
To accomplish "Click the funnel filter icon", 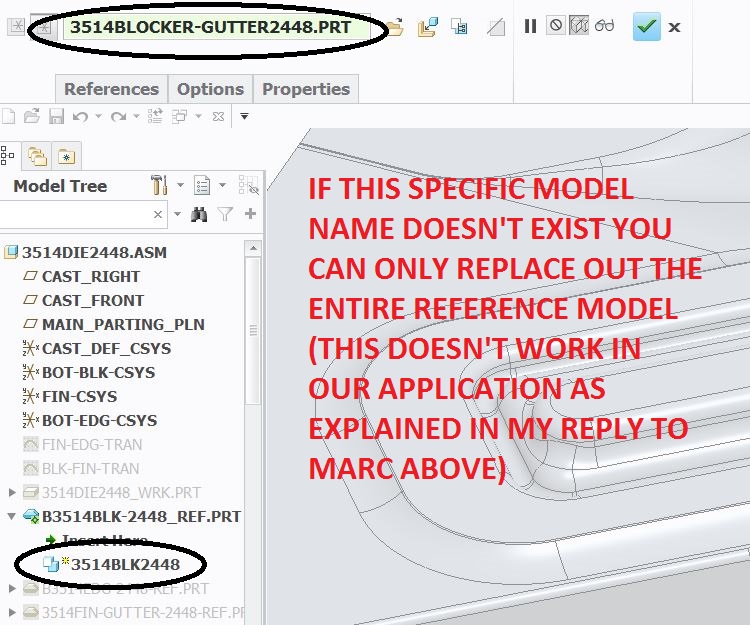I will [225, 214].
